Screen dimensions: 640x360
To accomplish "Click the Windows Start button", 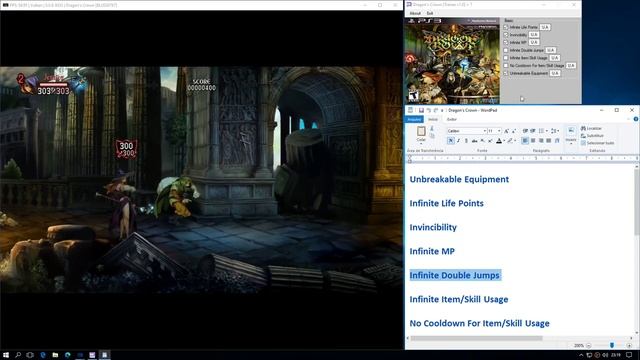I will point(6,355).
